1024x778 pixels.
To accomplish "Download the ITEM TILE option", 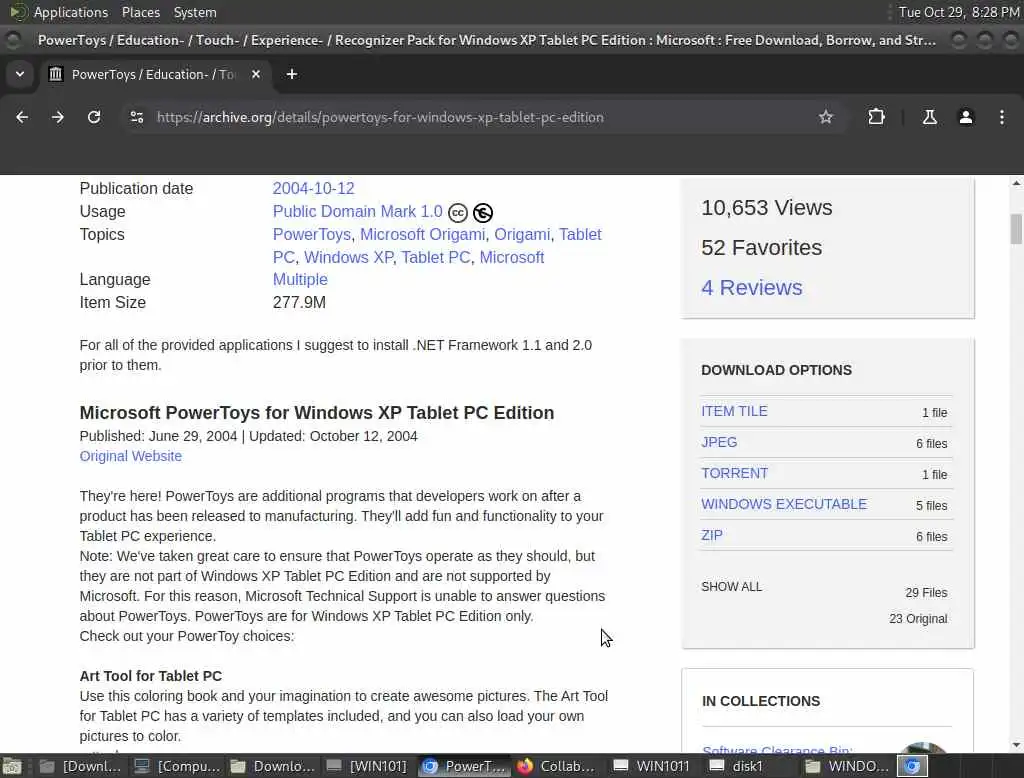I will [x=734, y=411].
